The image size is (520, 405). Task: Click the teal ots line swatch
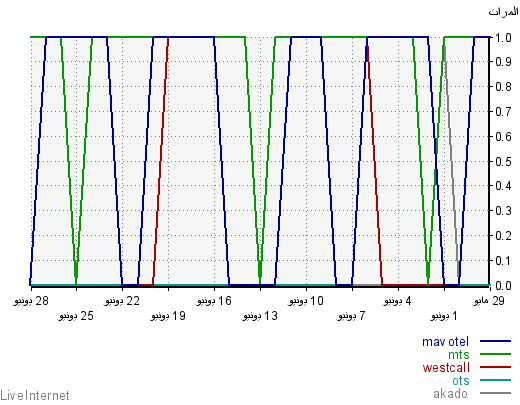(495, 380)
